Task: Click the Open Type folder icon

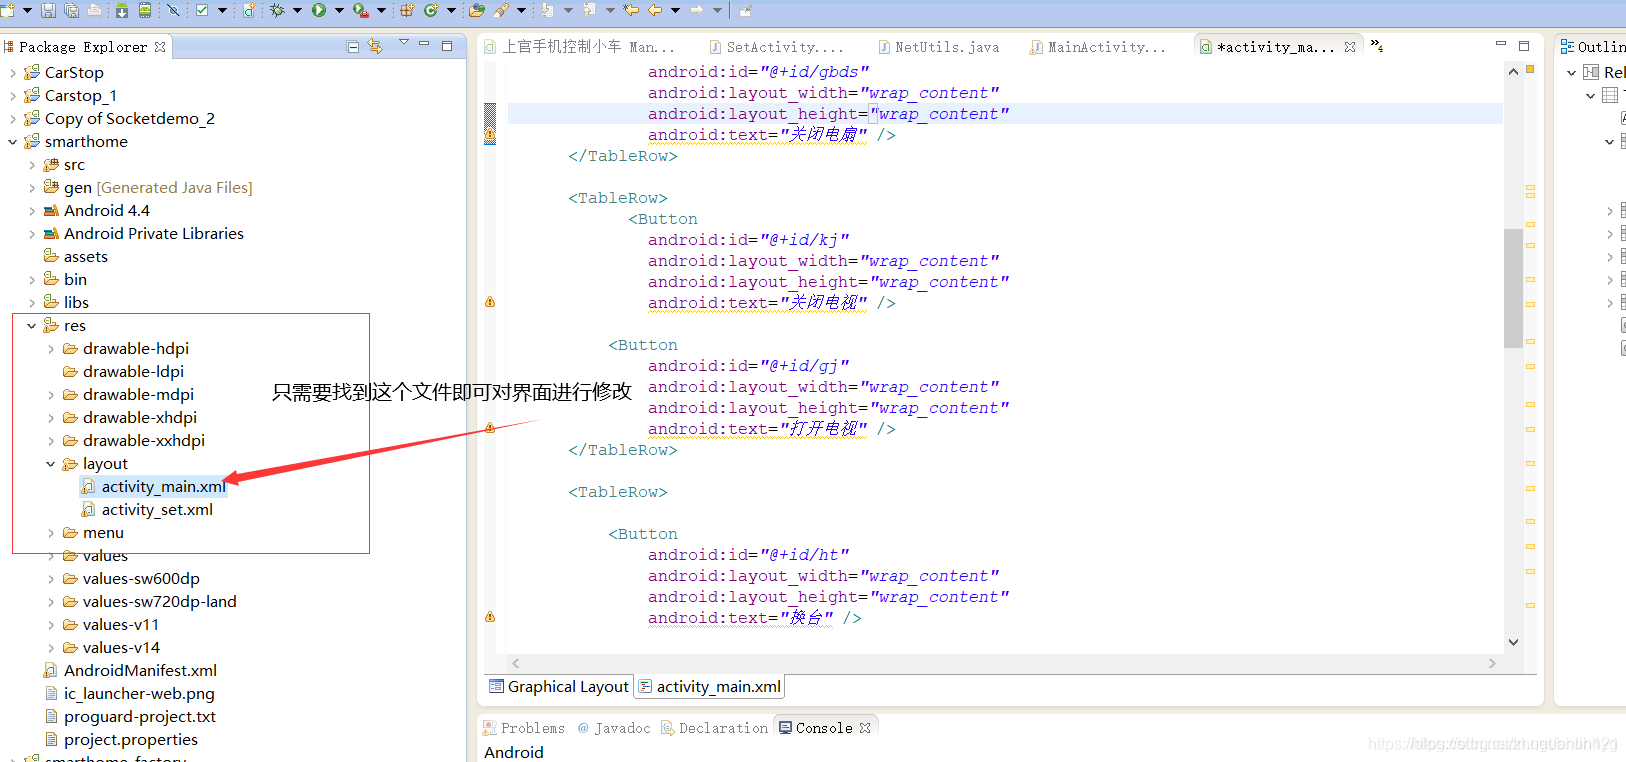Action: click(x=477, y=10)
